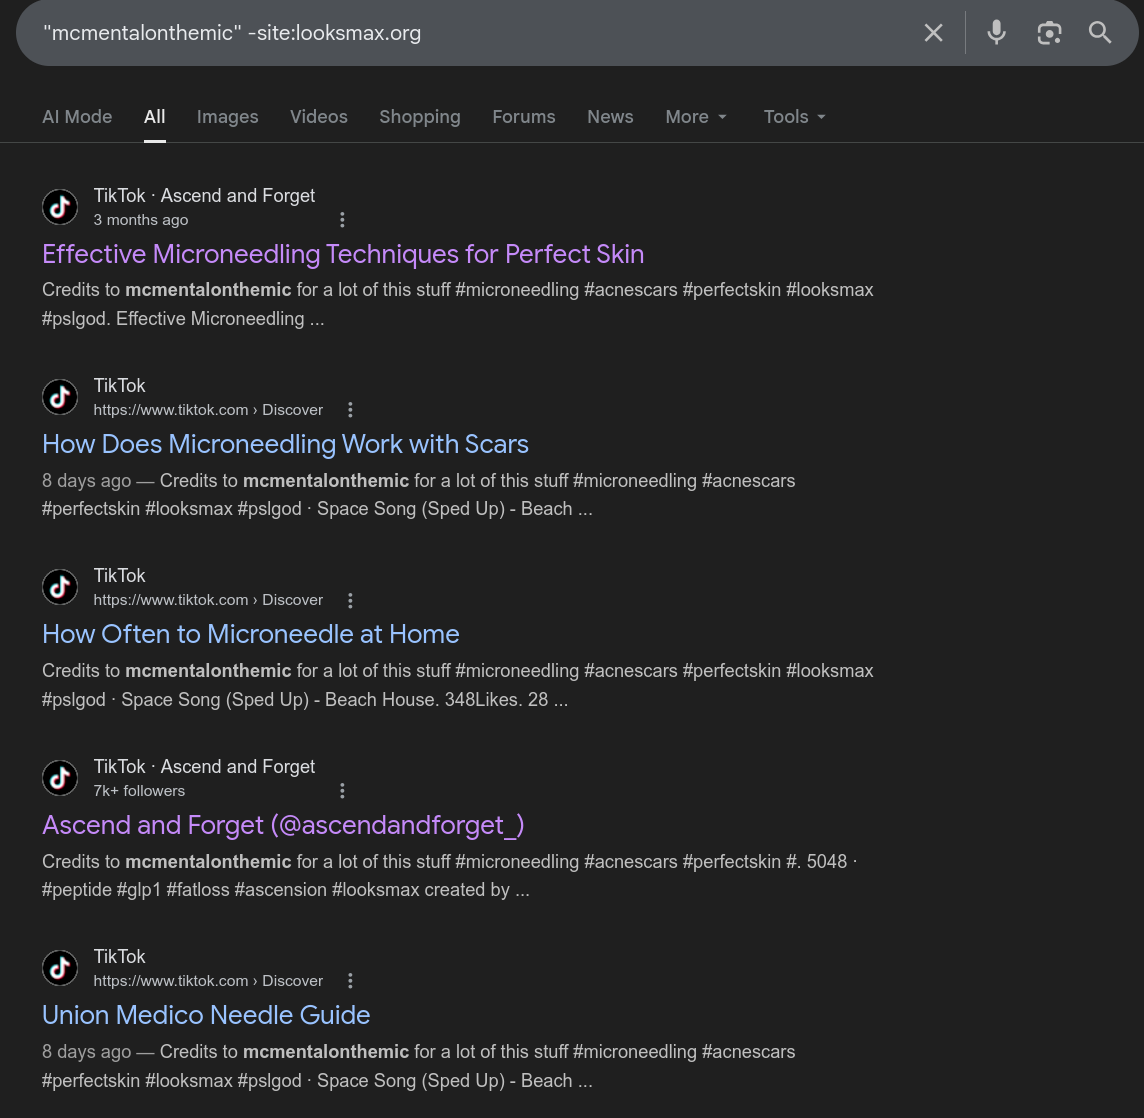1144x1118 pixels.
Task: Click 'TikTok · Ascend and Forget' source above Effective Microneedling
Action: pyautogui.click(x=204, y=196)
